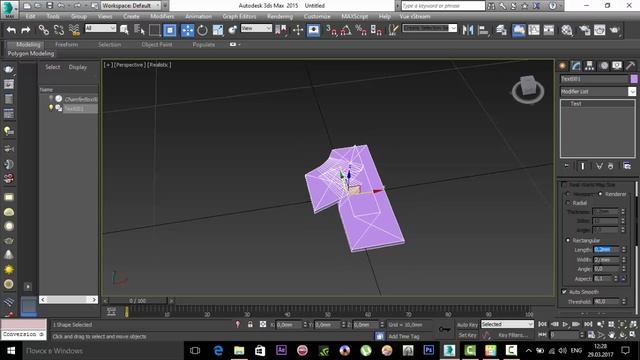Open the key filter 'Selected' dropdown
The height and width of the screenshot is (360, 640).
(x=507, y=324)
